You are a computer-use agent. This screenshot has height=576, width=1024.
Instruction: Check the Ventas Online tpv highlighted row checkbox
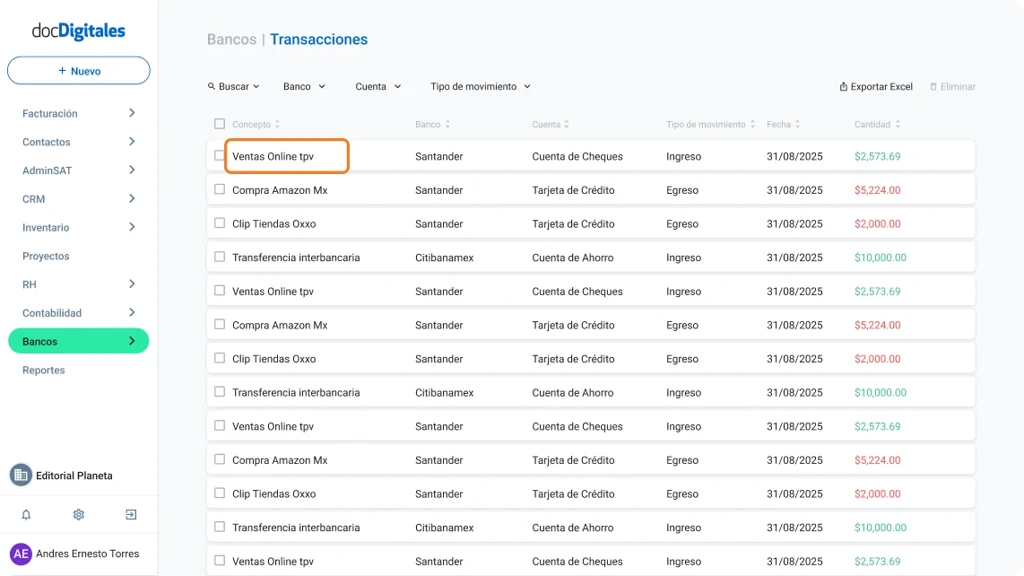click(218, 156)
